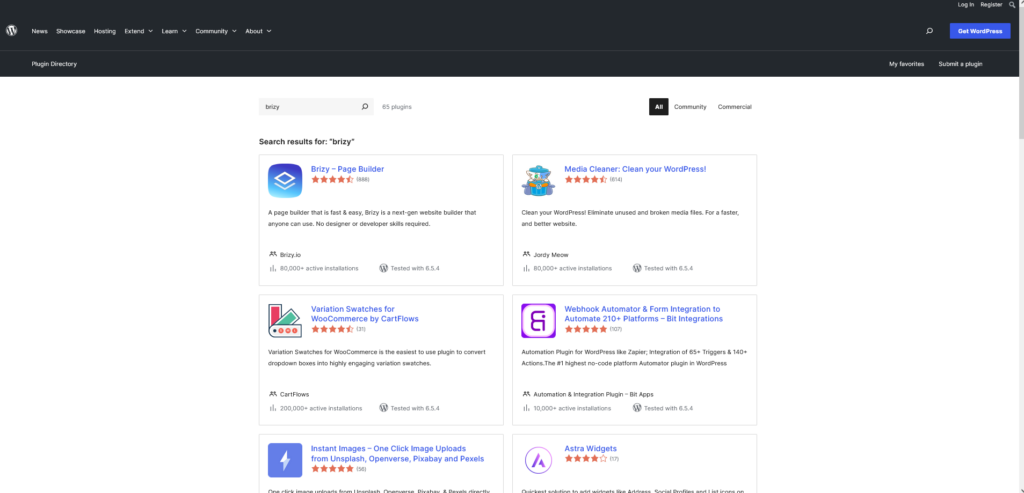Click the author icon beside Jordy Meow
1024x493 pixels.
click(526, 254)
